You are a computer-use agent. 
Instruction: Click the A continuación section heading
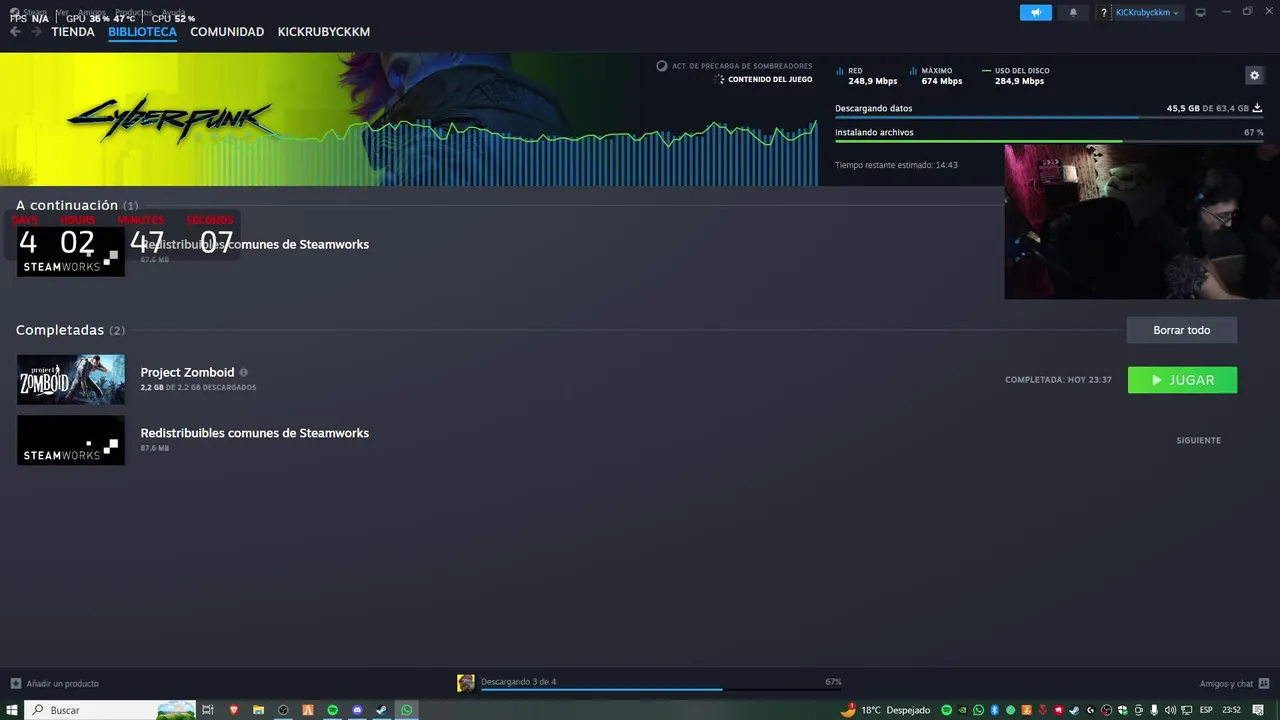click(67, 205)
